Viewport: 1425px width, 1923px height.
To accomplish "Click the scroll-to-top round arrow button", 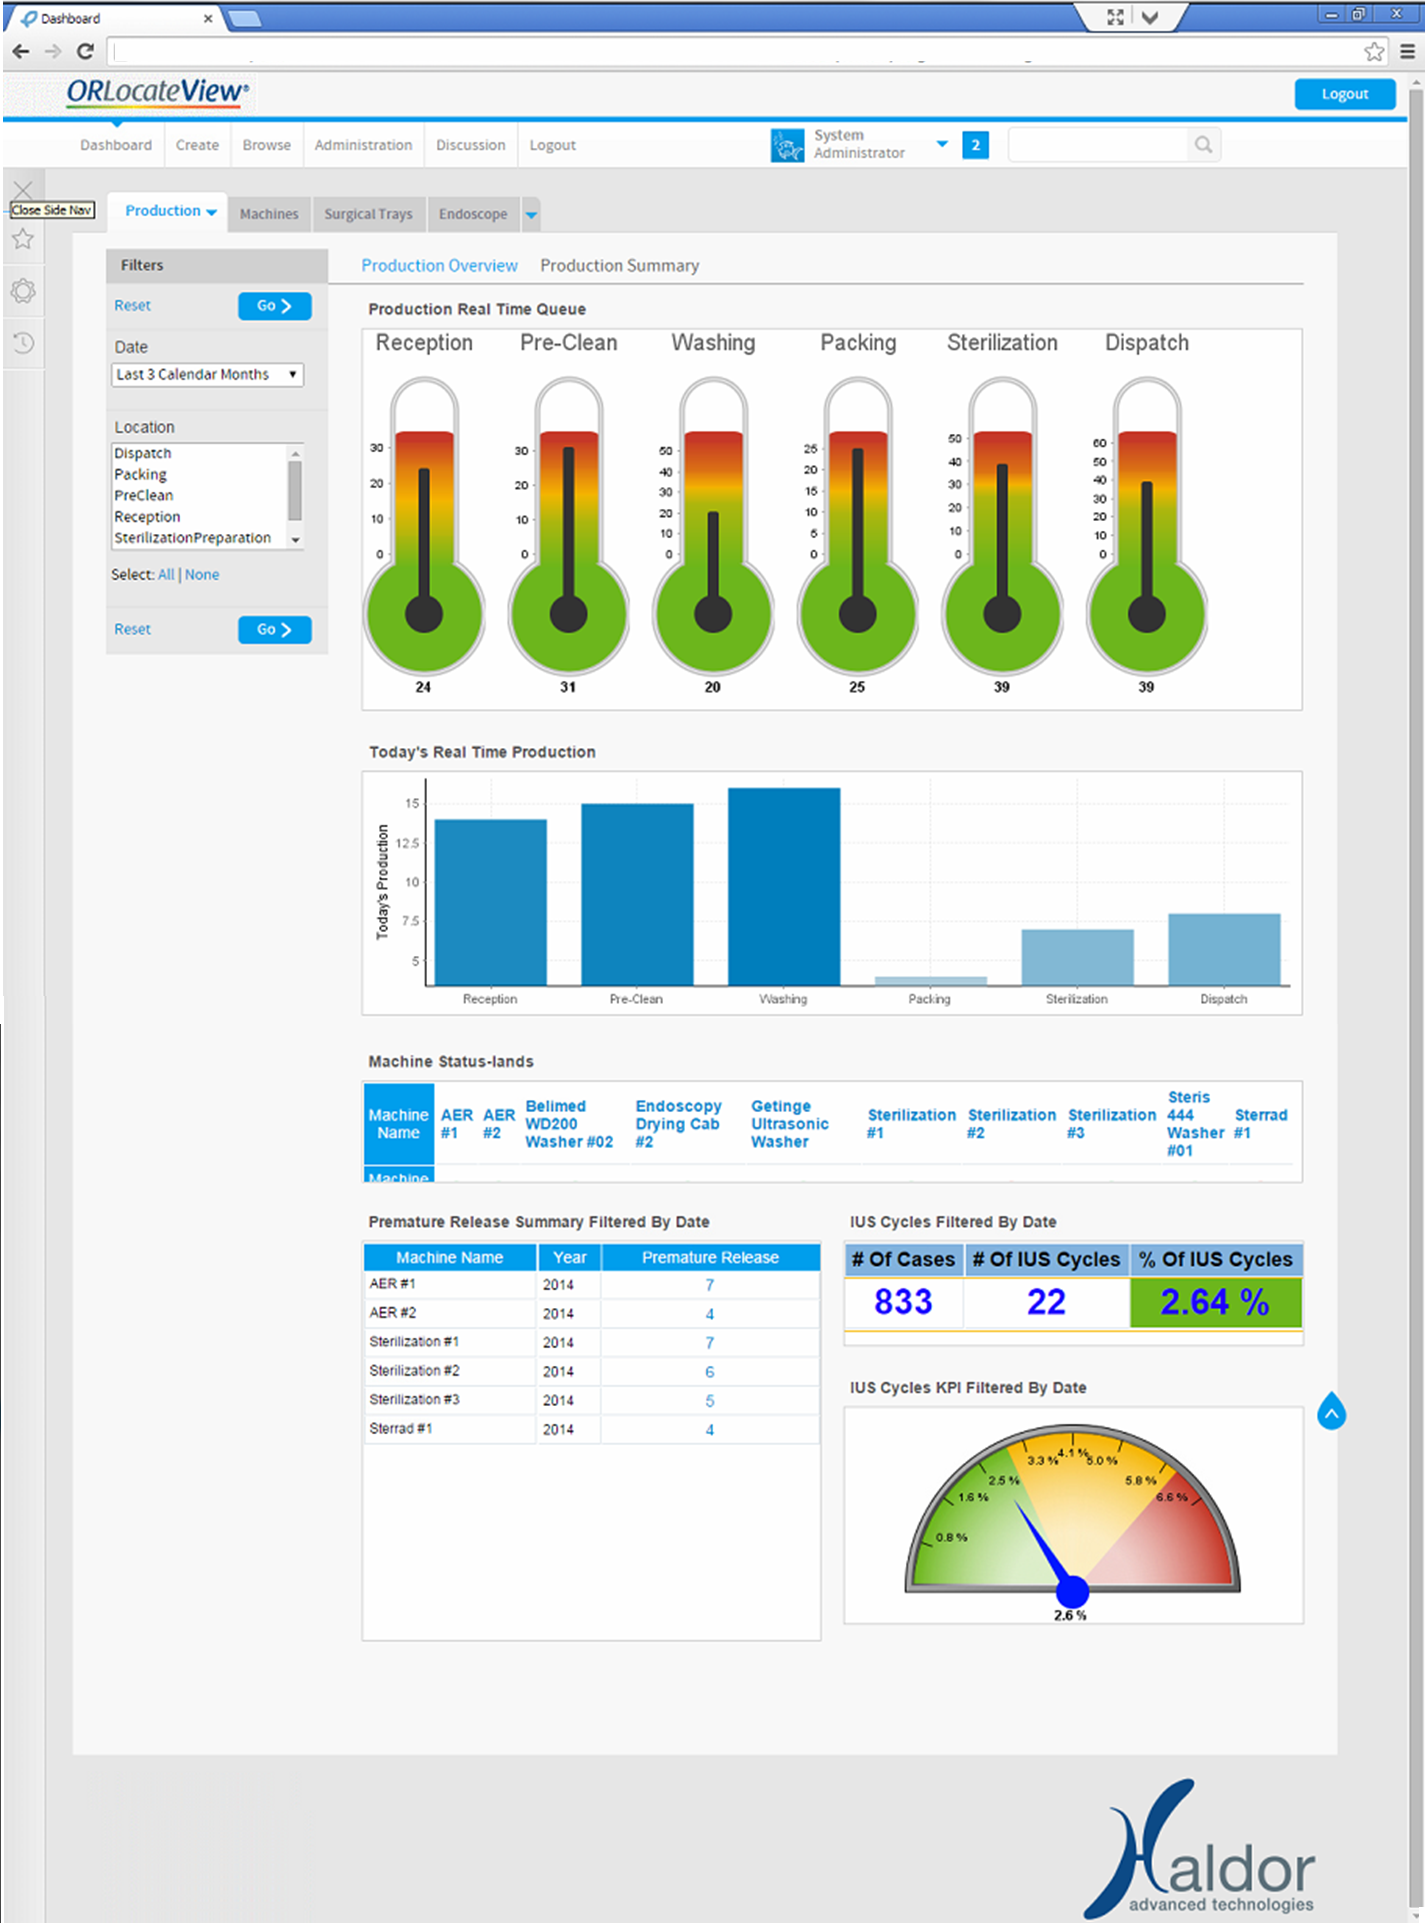I will 1332,1412.
